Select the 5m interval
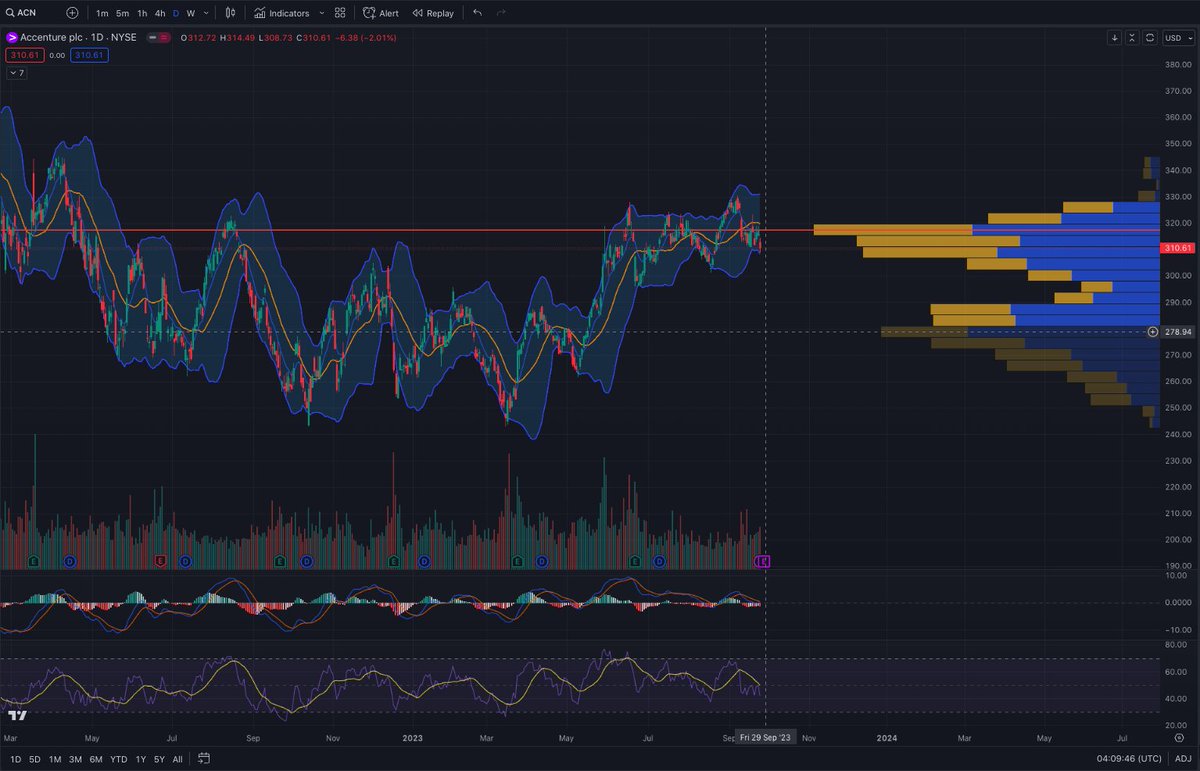The height and width of the screenshot is (771, 1200). tap(122, 13)
